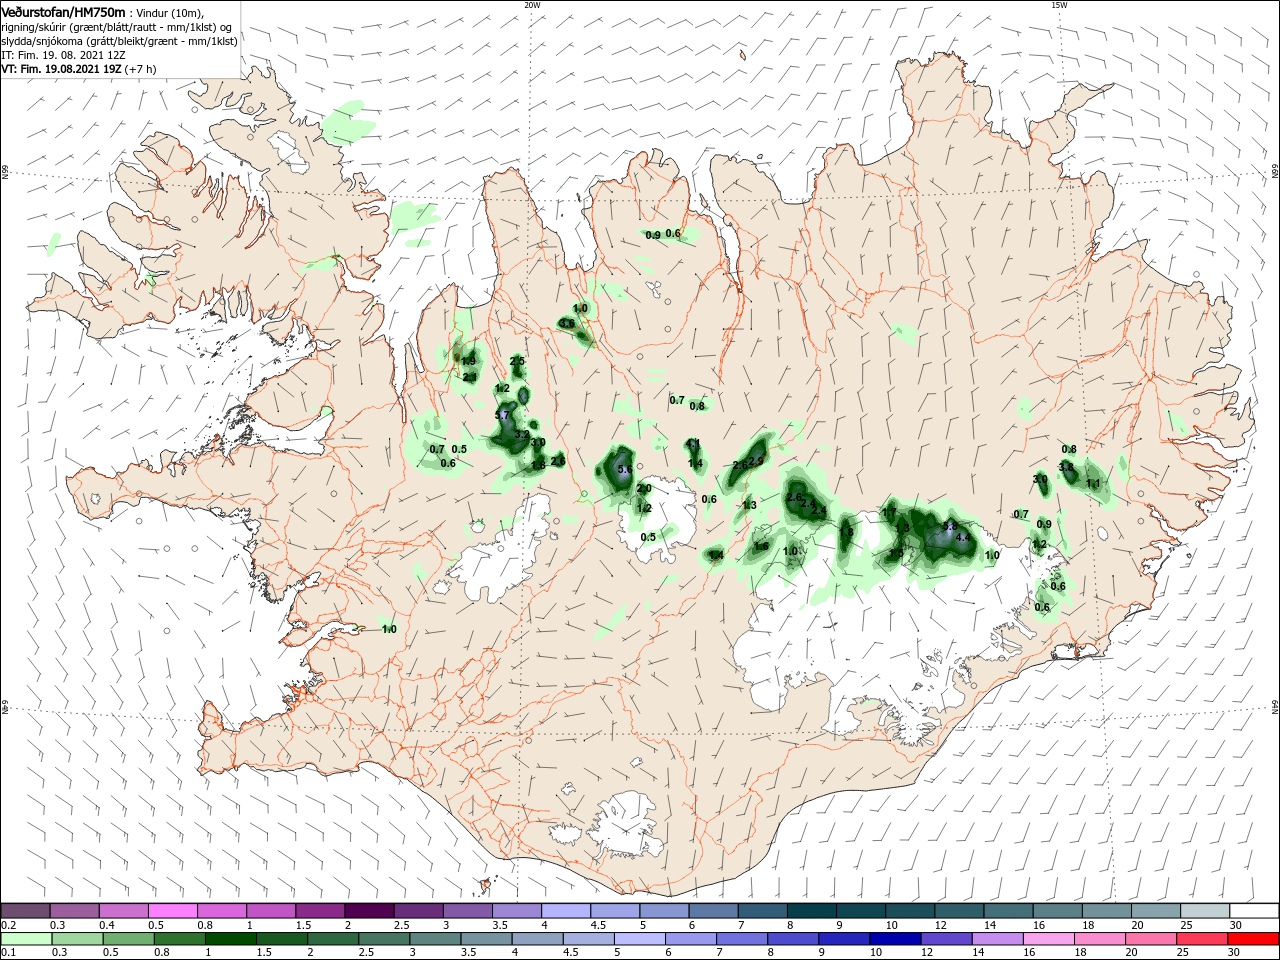Click the 'IT: Fim. 19. 08. 2021 12Z' line
Screen dimensions: 1280x960
coord(63,55)
